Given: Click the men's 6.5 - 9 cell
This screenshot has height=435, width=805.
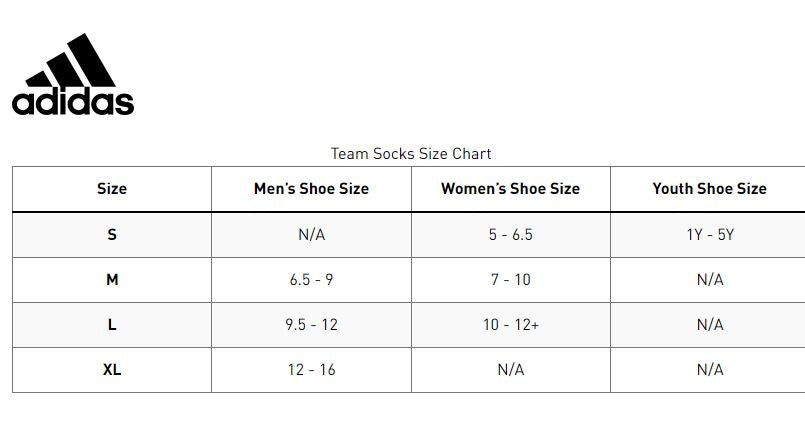Looking at the screenshot, I should (311, 280).
